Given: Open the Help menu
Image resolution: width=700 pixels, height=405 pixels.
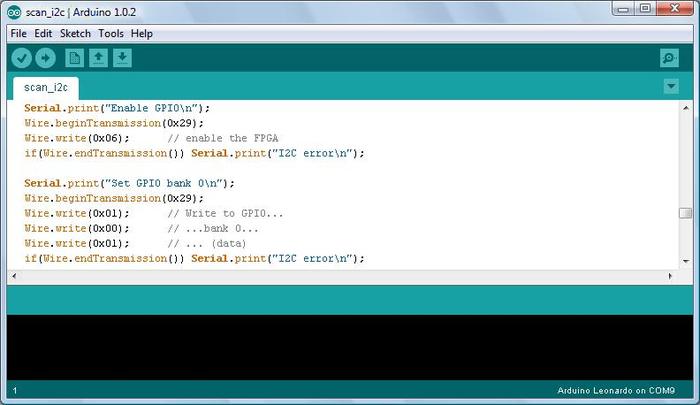Looking at the screenshot, I should [142, 33].
